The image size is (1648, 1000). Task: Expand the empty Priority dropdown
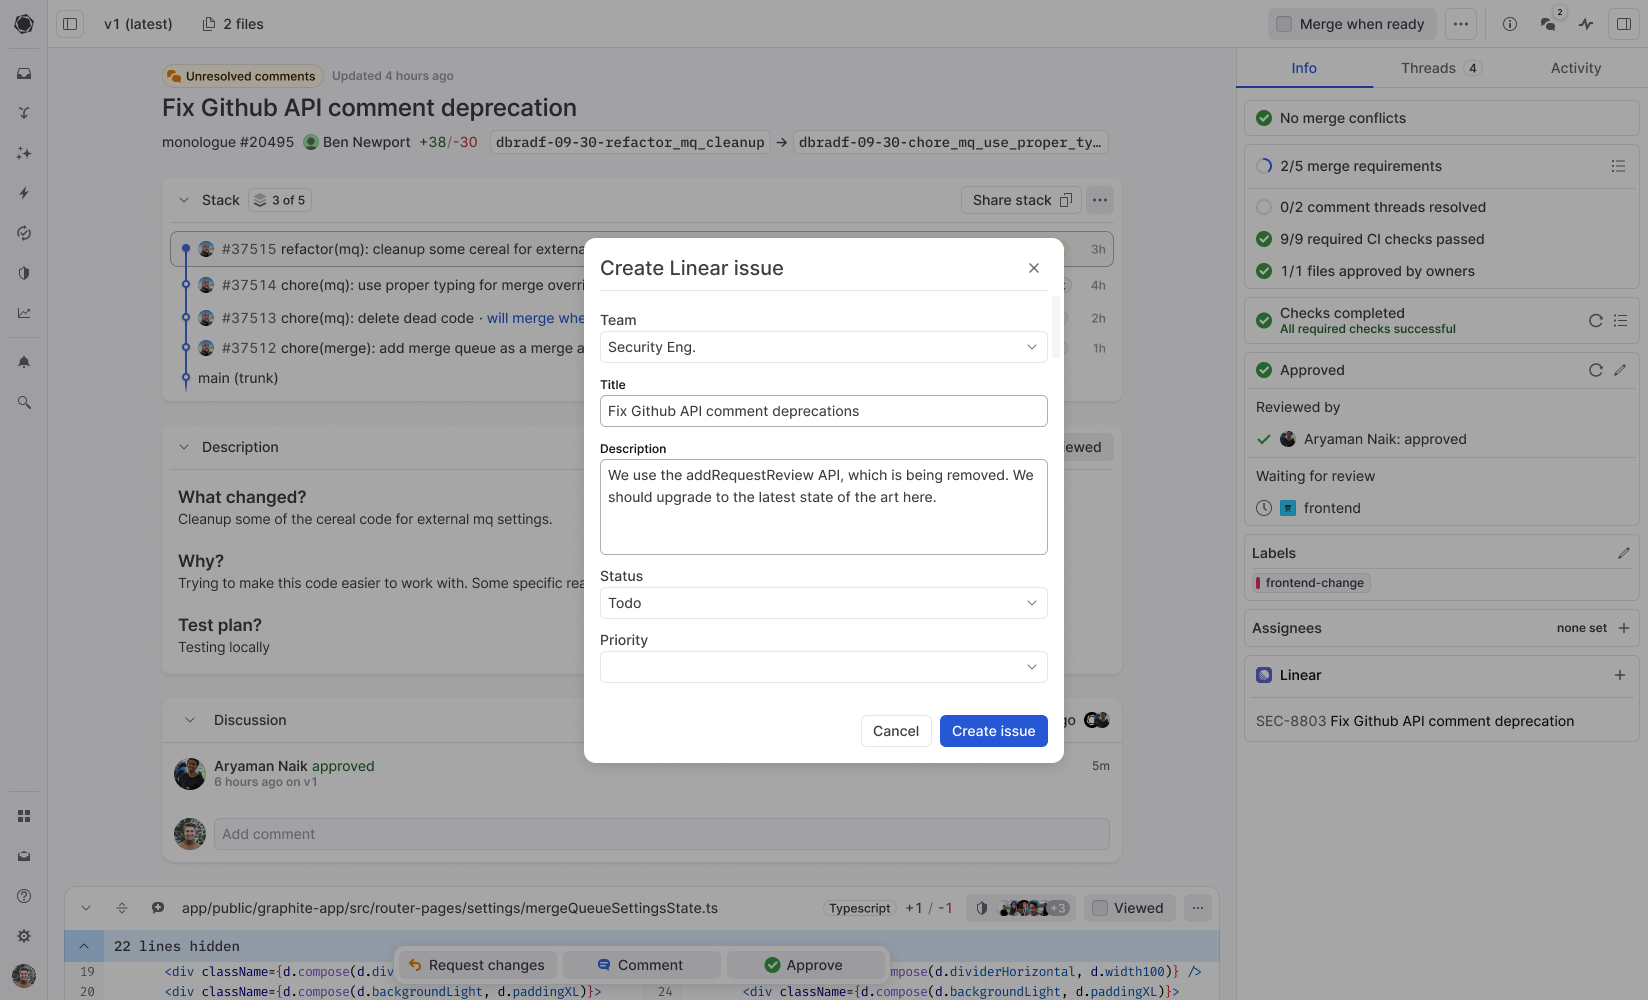824,667
